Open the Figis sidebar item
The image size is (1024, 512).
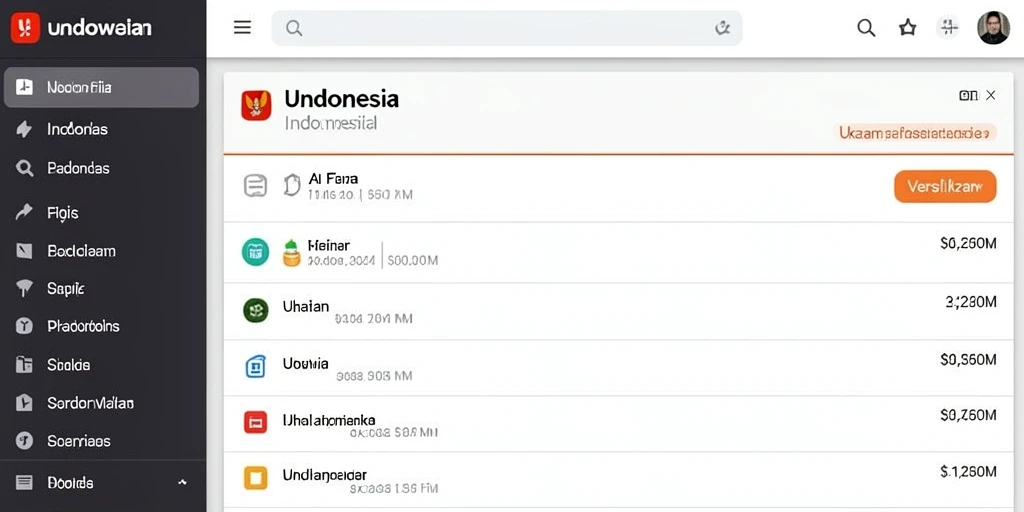[x=63, y=213]
